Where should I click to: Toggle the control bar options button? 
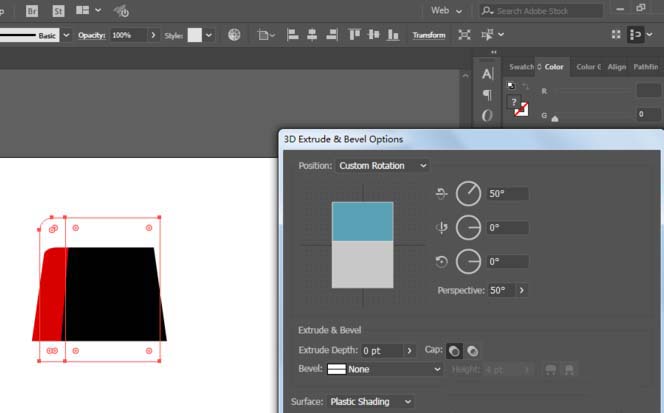tap(636, 35)
